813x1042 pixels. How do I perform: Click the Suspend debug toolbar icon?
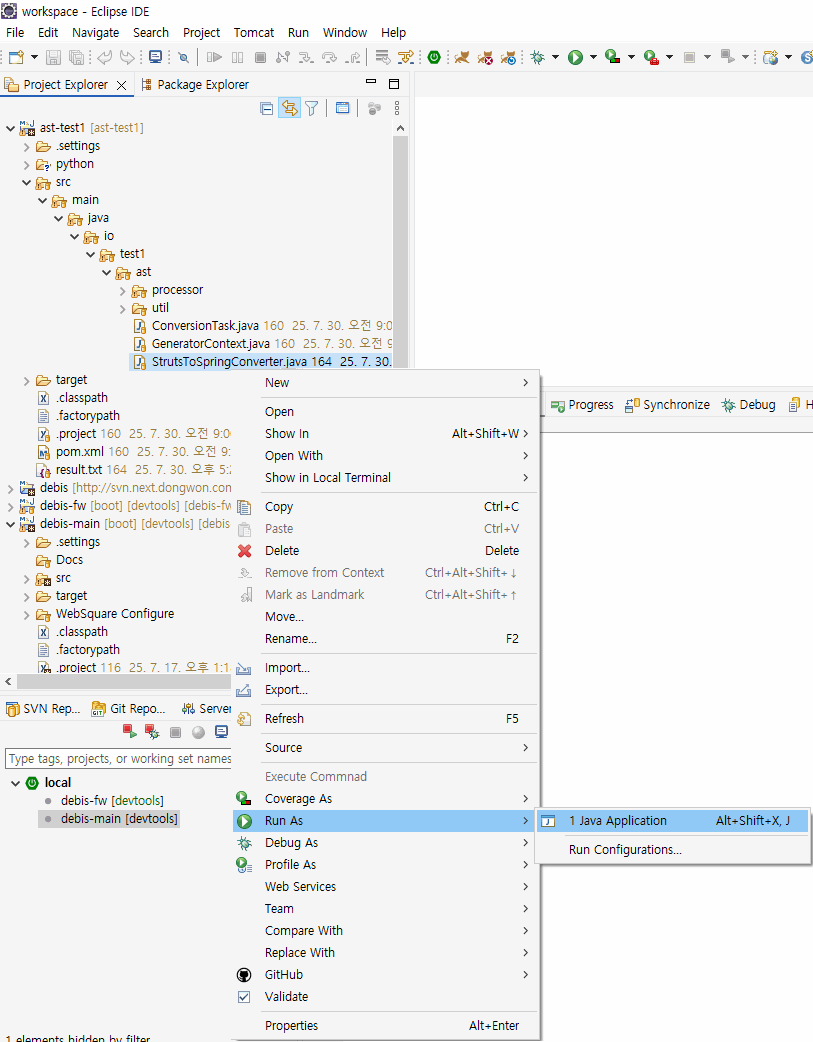pyautogui.click(x=237, y=57)
